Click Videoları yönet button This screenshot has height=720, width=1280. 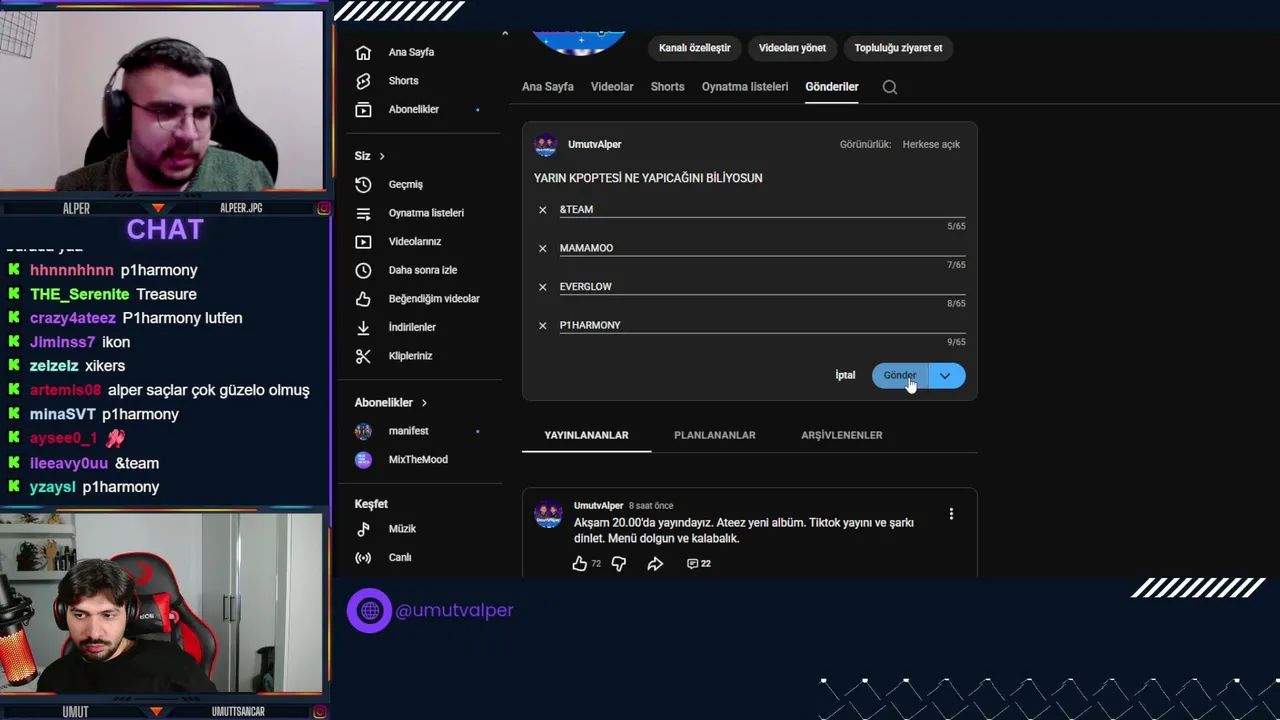click(792, 48)
